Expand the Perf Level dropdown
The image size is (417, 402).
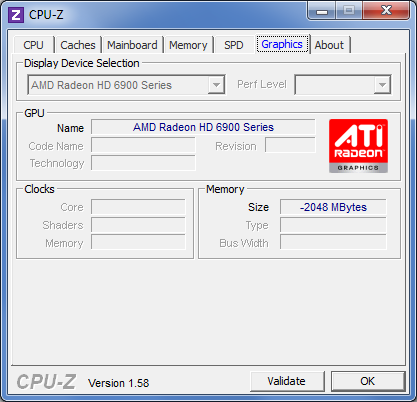pyautogui.click(x=343, y=85)
